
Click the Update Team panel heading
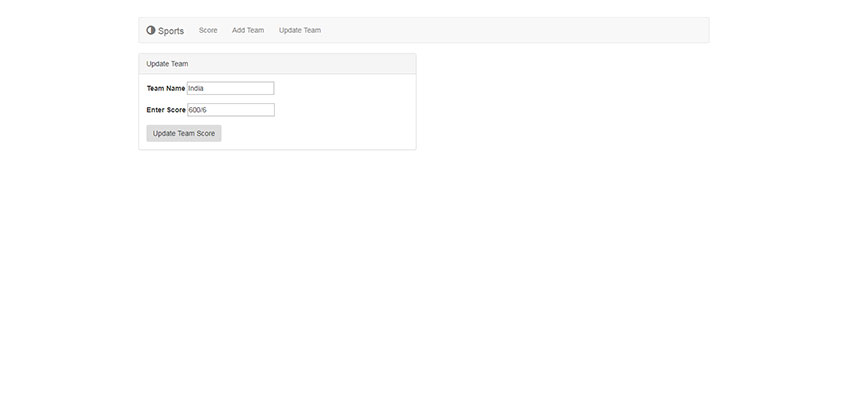278,64
